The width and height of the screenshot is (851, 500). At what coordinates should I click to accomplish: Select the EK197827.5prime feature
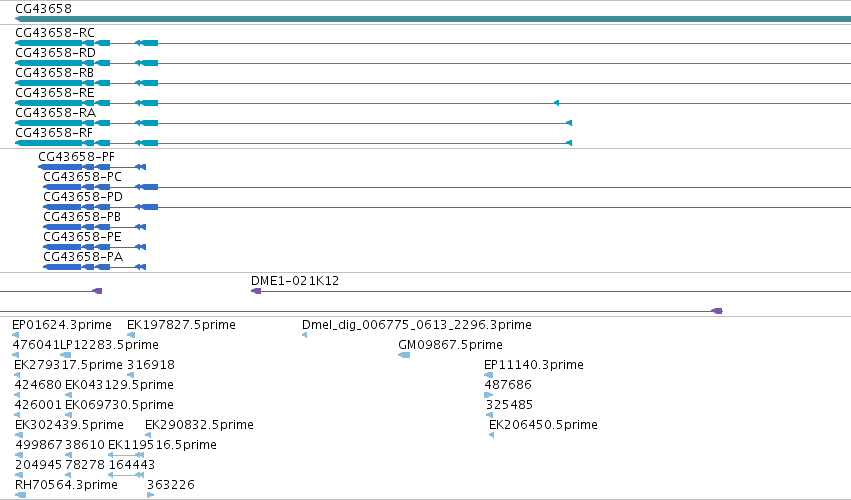(x=181, y=325)
